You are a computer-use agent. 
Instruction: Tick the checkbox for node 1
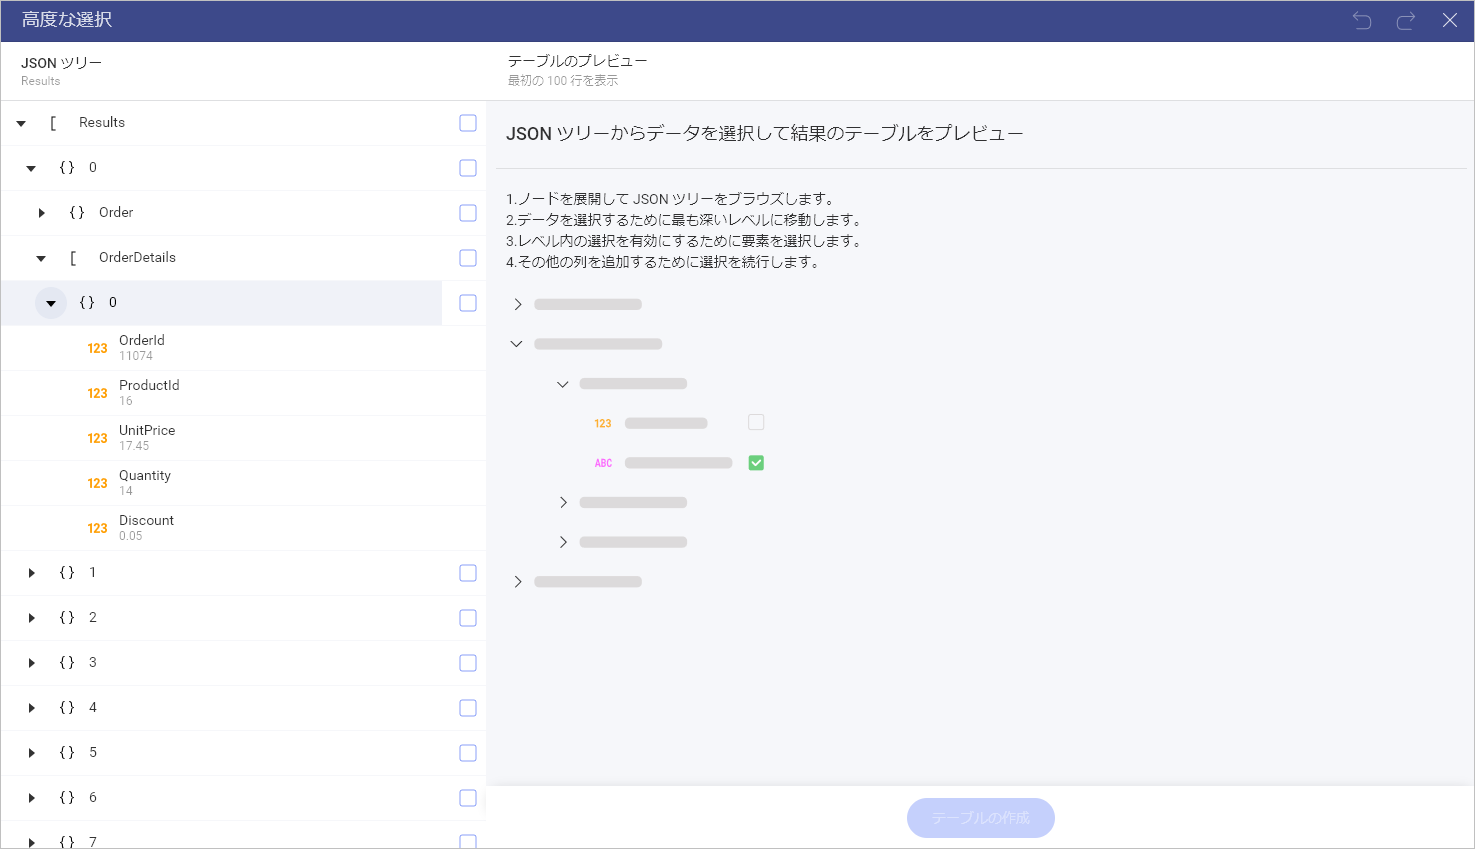[x=468, y=573]
